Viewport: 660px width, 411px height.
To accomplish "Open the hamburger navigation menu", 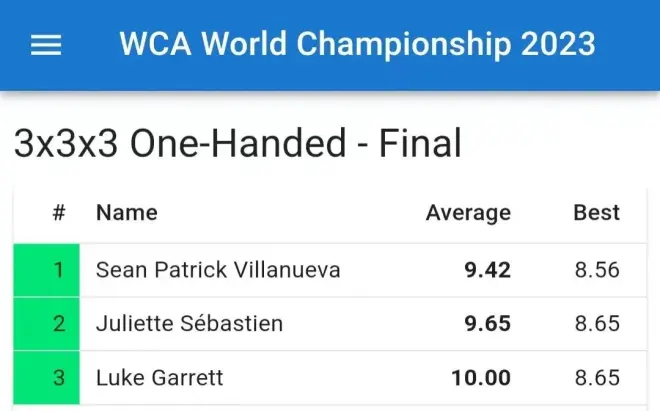I will pos(46,45).
